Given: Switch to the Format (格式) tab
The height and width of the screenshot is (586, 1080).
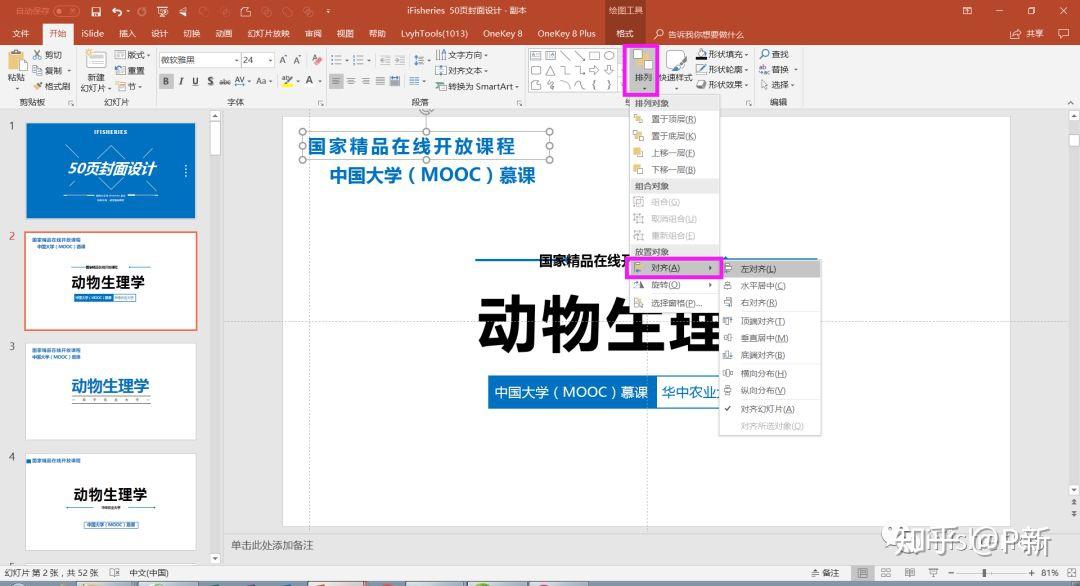Looking at the screenshot, I should click(x=625, y=33).
